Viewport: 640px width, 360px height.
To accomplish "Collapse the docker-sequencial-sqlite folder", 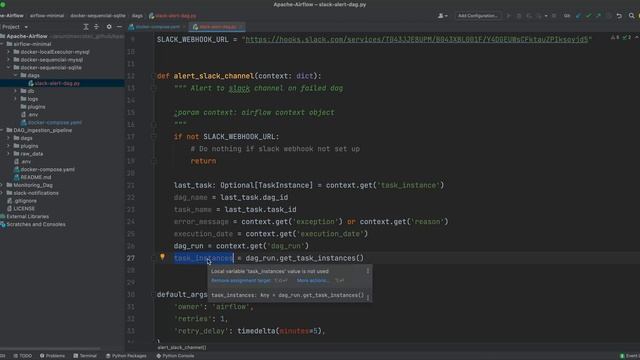I will pyautogui.click(x=9, y=67).
